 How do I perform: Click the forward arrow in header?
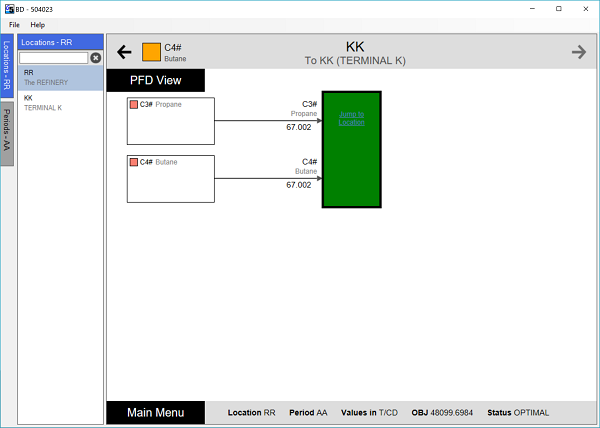click(579, 52)
